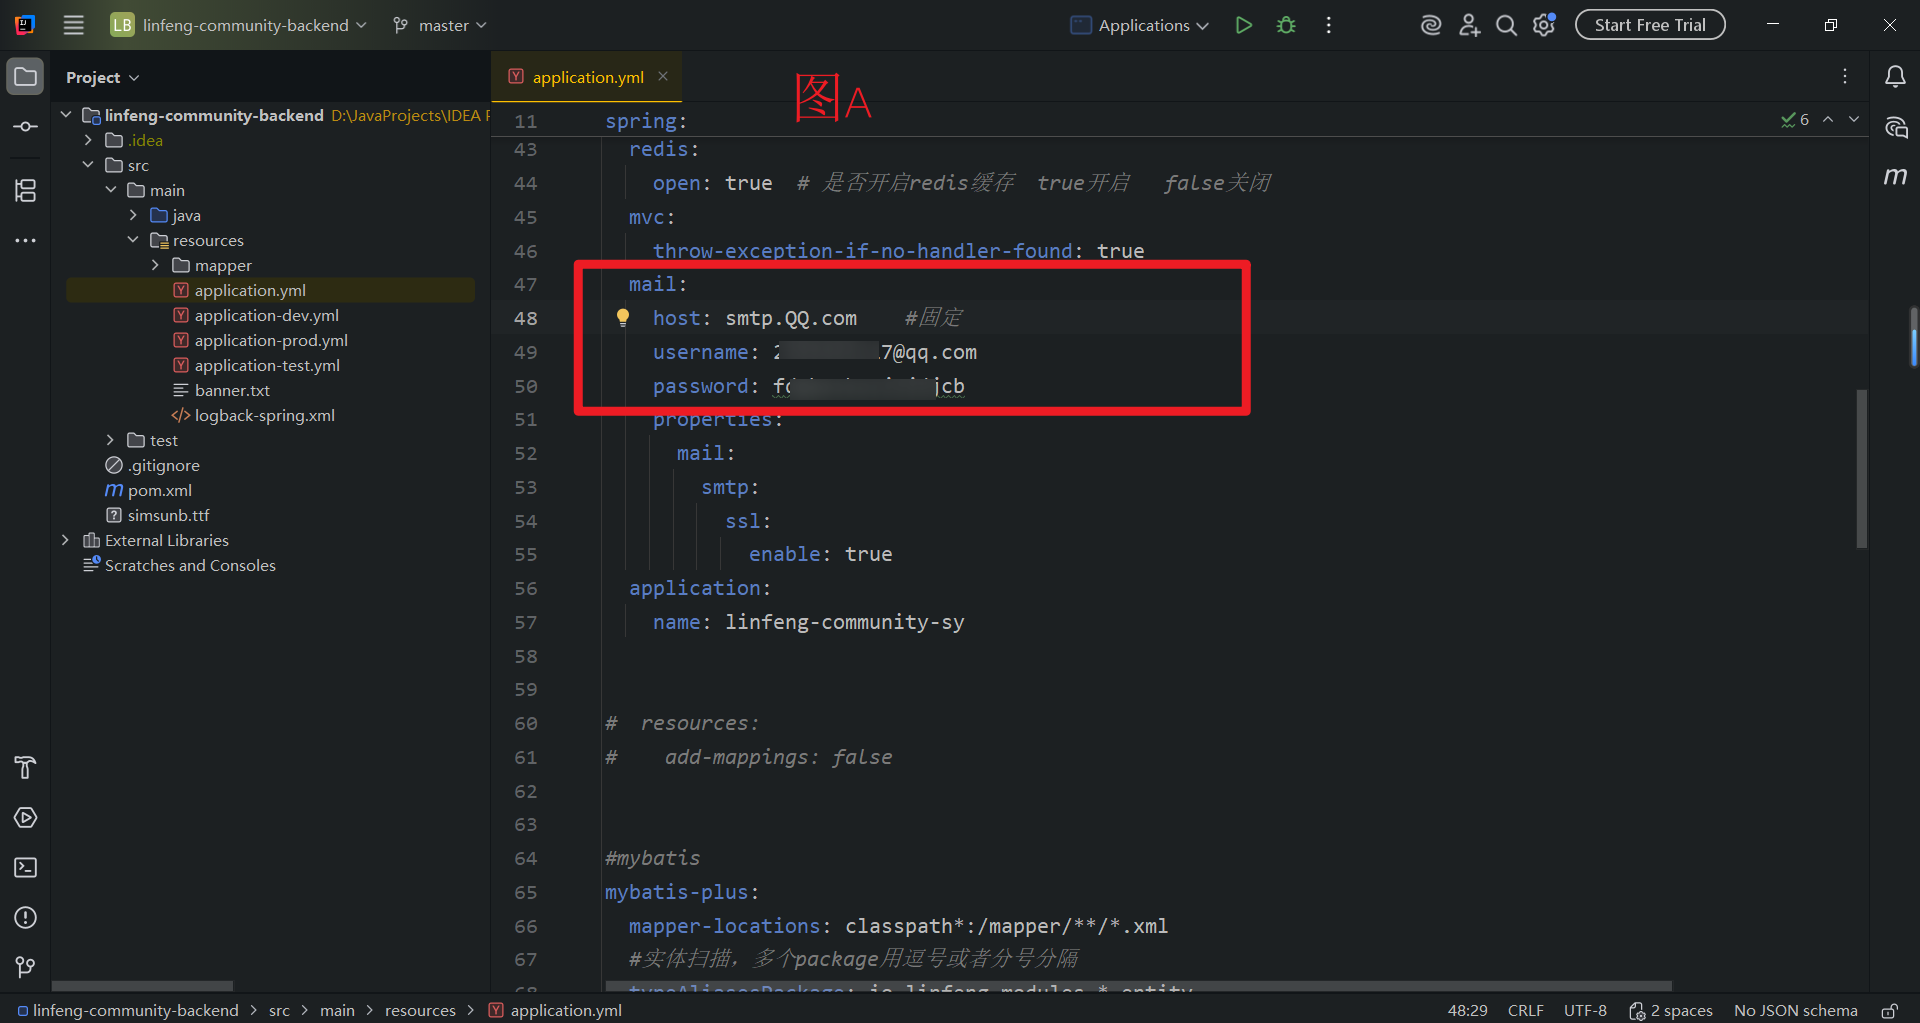This screenshot has width=1920, height=1023.
Task: Click the Start Free Trial button
Action: [1649, 25]
